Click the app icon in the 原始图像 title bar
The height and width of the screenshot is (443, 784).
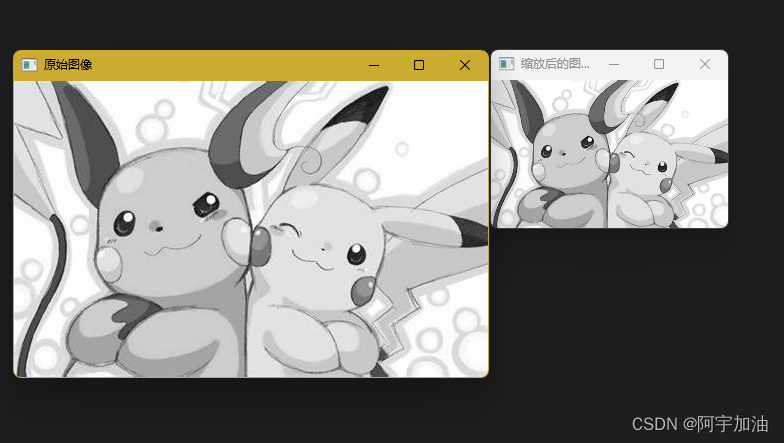click(x=30, y=65)
